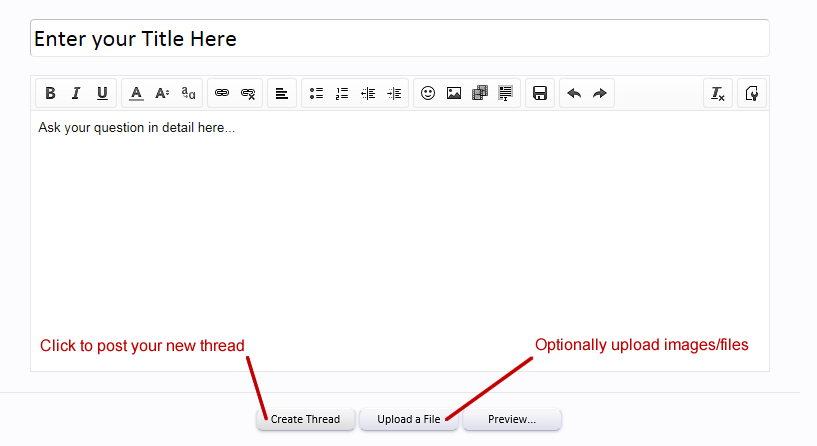The image size is (817, 446).
Task: Open the text alignment dropdown
Action: pos(282,93)
